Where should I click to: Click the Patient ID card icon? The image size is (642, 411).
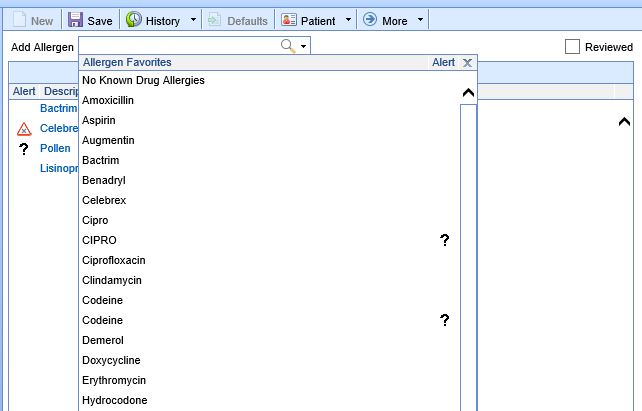pyautogui.click(x=289, y=20)
